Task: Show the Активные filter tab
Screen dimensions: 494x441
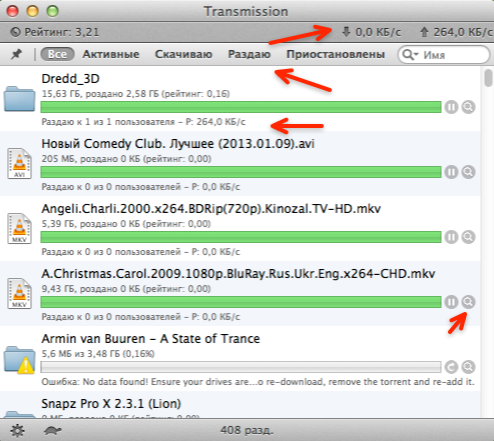Action: click(111, 54)
